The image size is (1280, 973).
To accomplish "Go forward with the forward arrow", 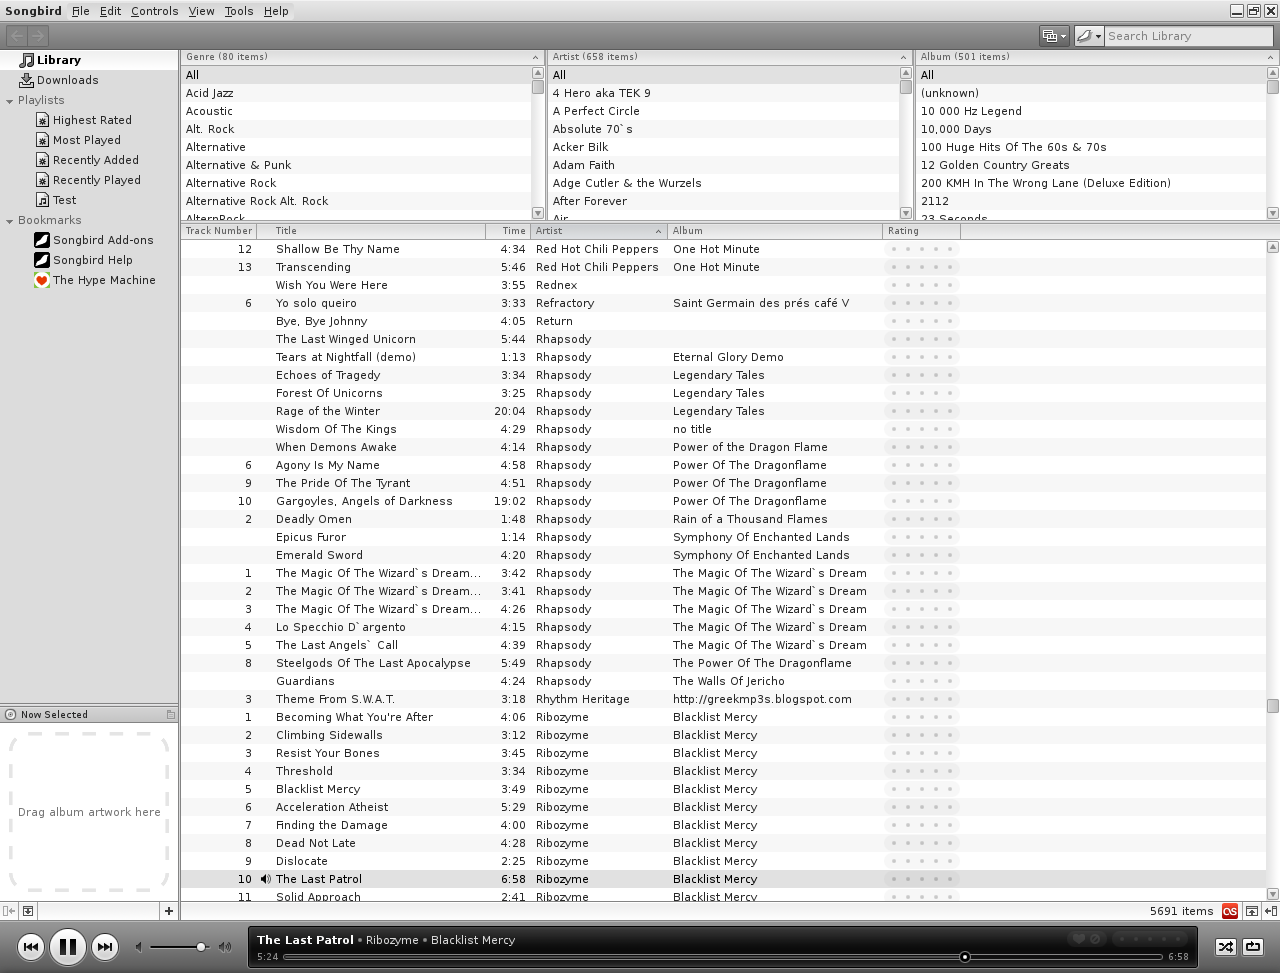I will click(x=37, y=36).
